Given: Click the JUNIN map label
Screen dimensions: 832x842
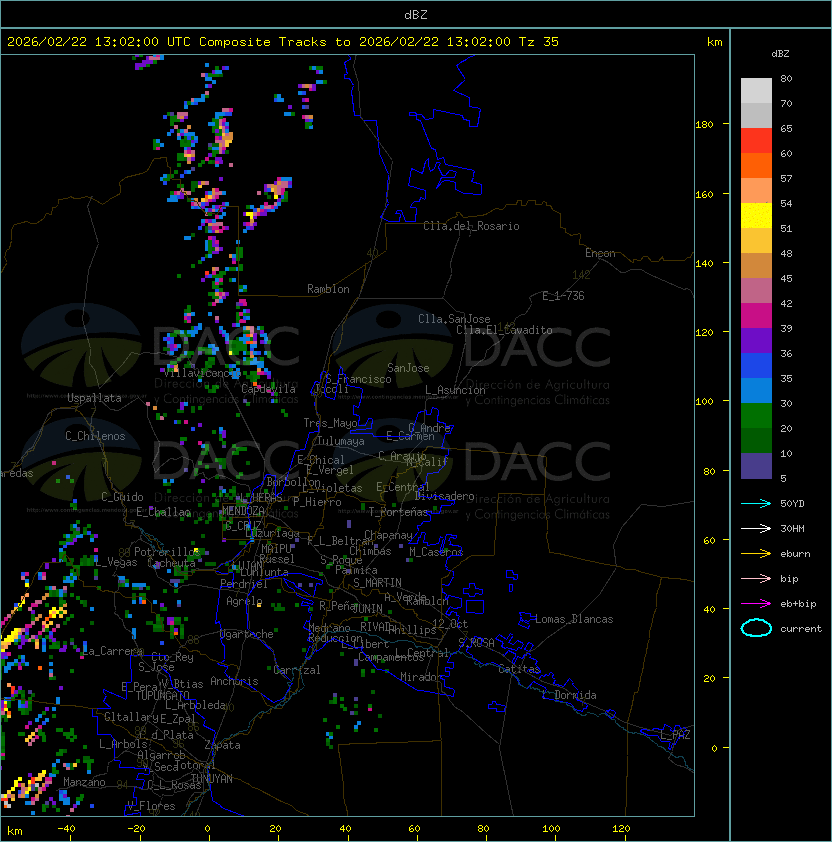Looking at the screenshot, I should (367, 608).
